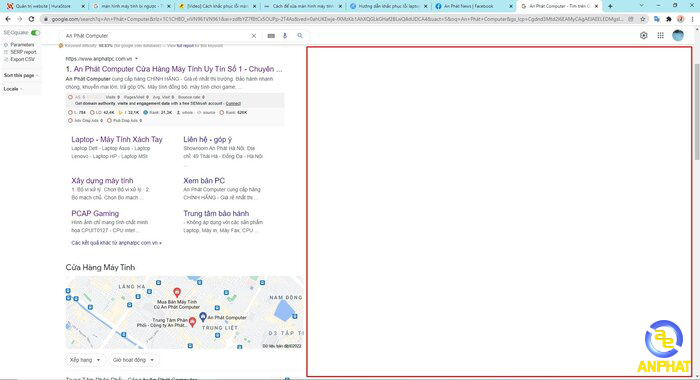Open the browser extensions puzzle icon
The height and width of the screenshot is (380, 700).
coord(668,19)
